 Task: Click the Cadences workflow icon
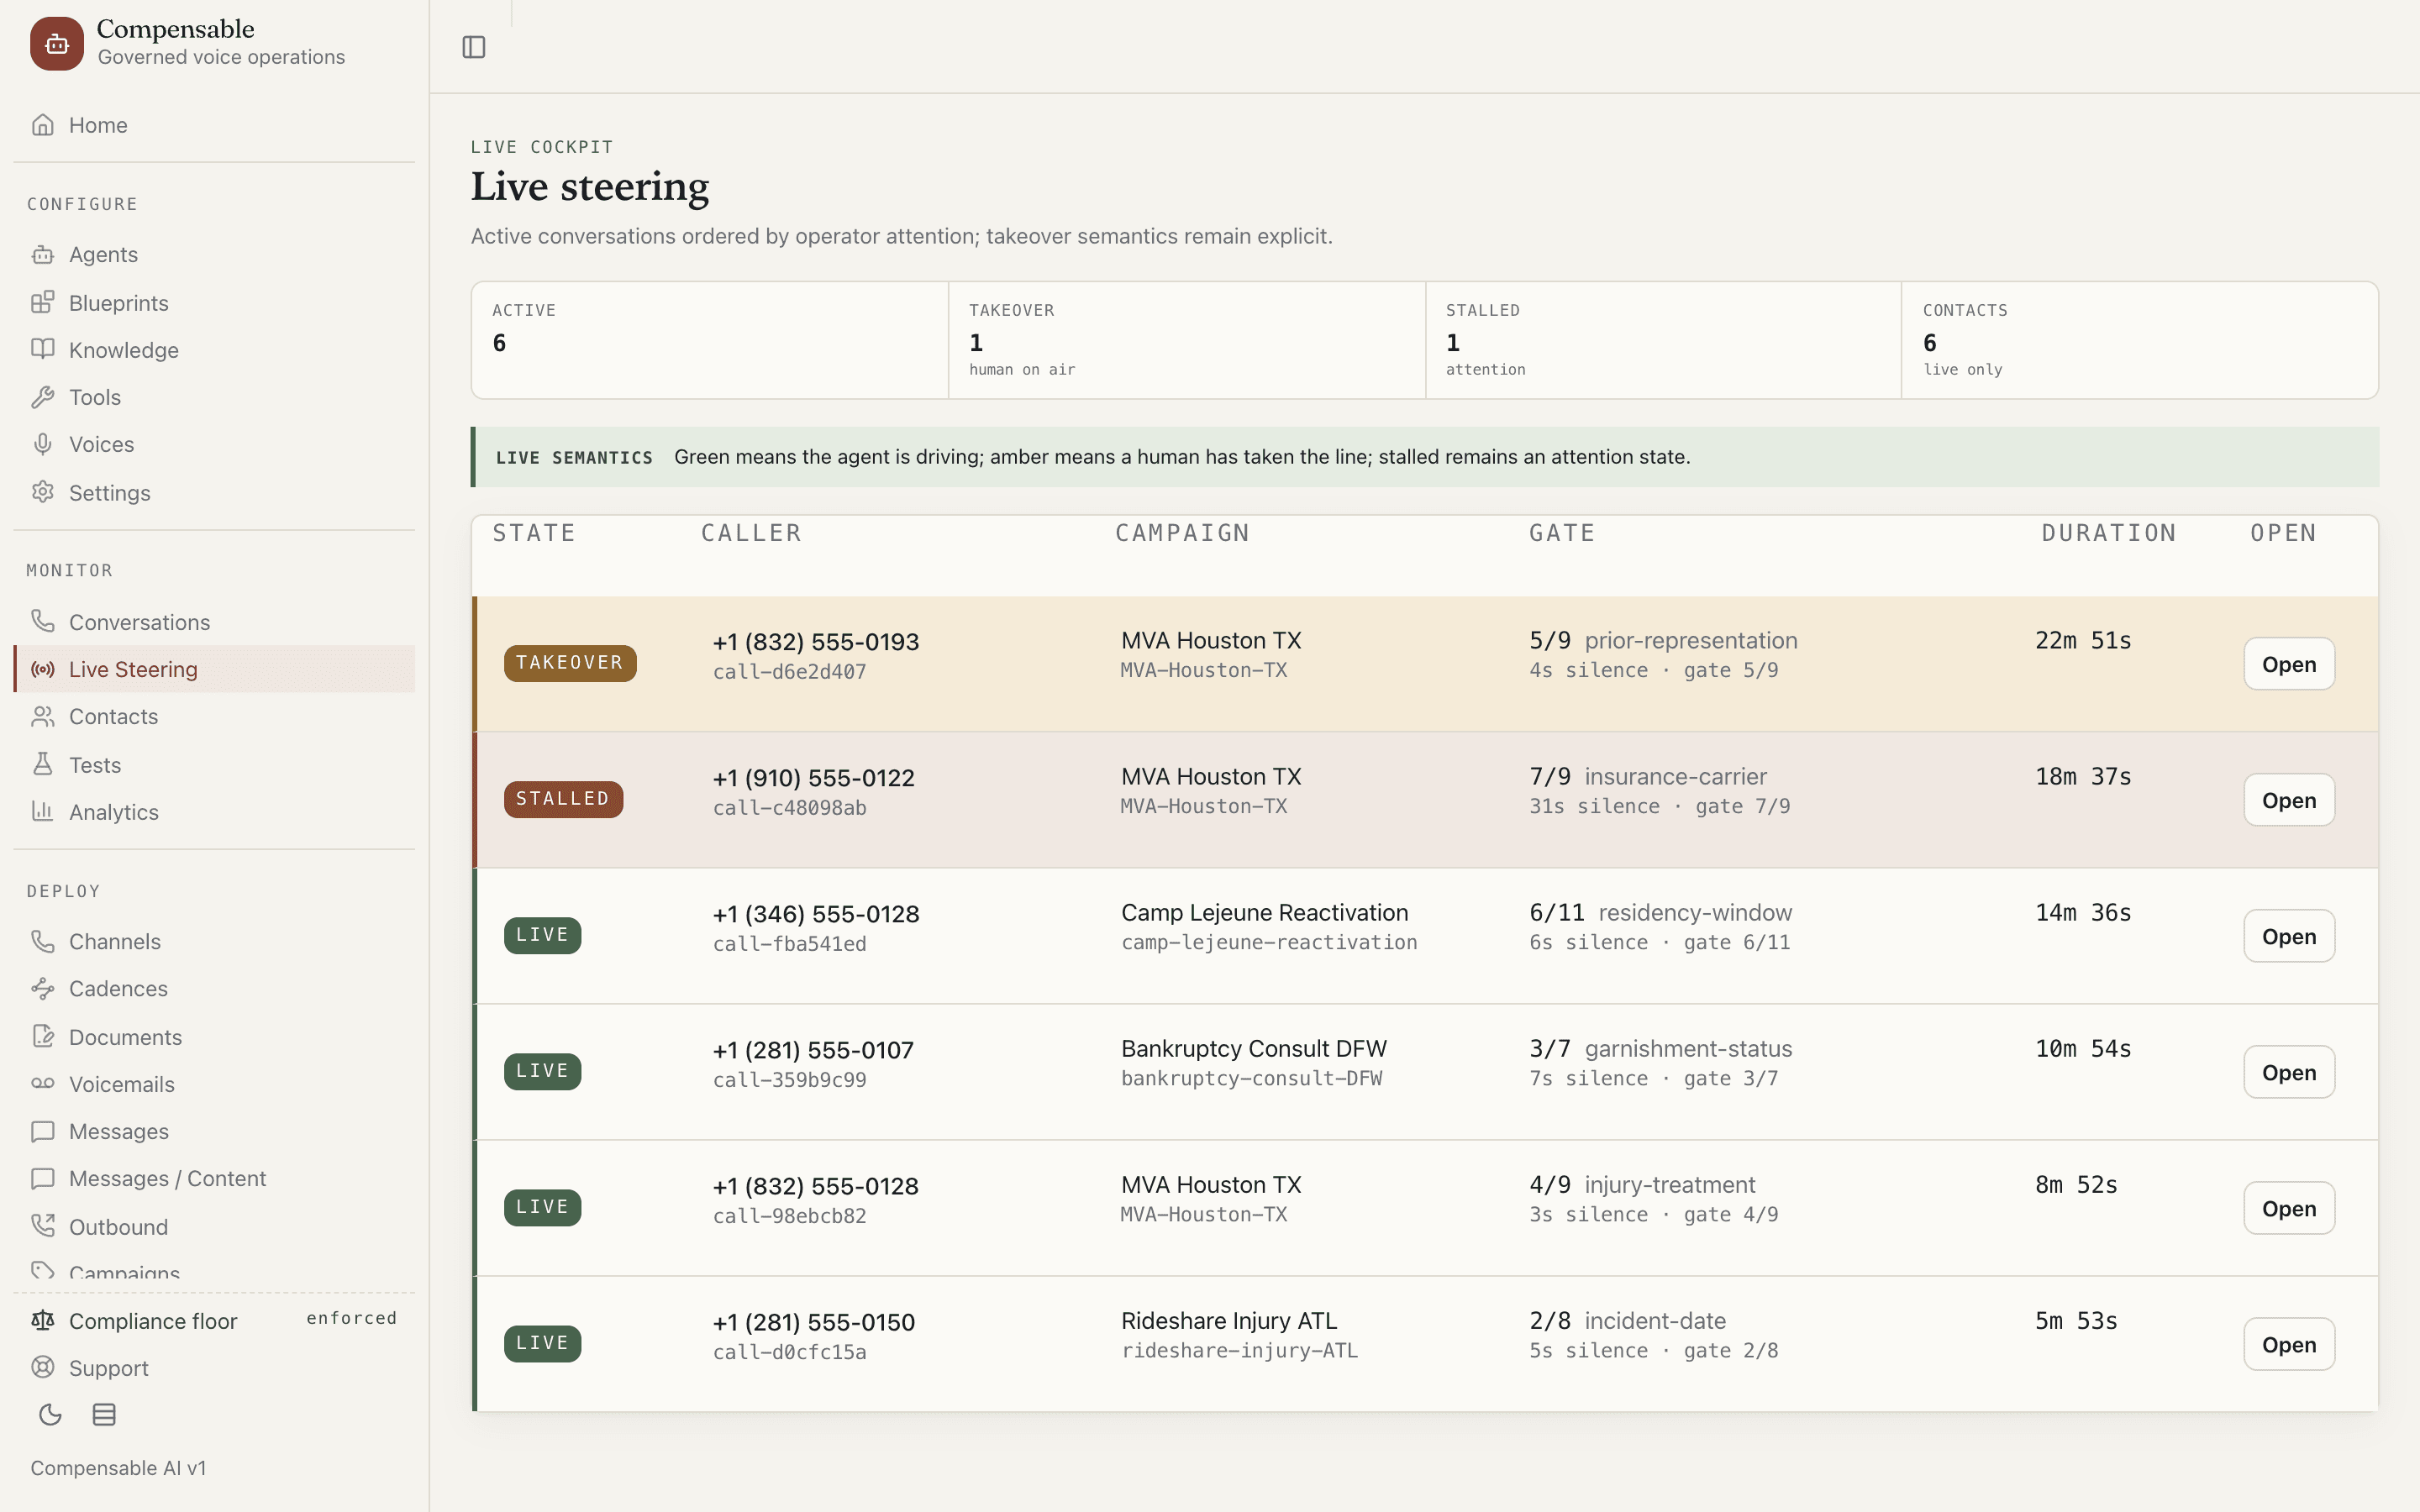pos(43,989)
